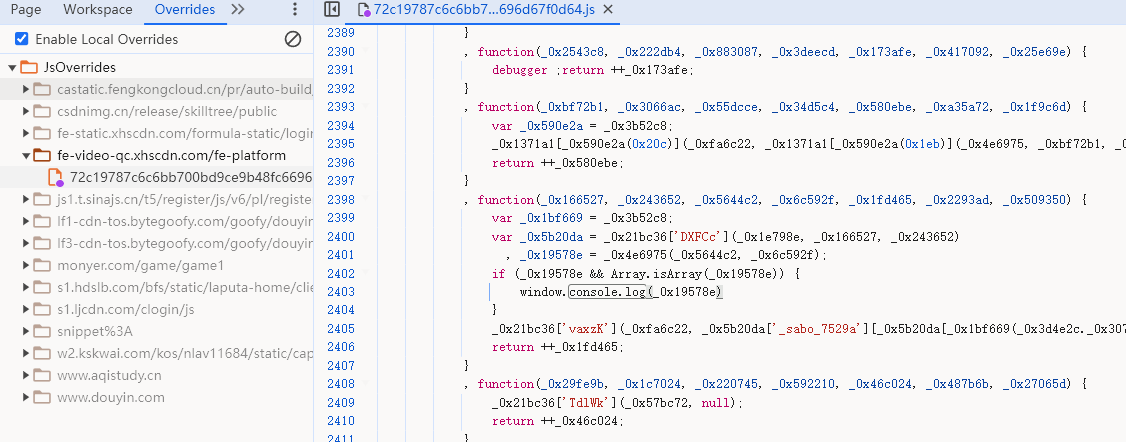
Task: Click the debugger keyword on line 2391
Action: pos(521,70)
